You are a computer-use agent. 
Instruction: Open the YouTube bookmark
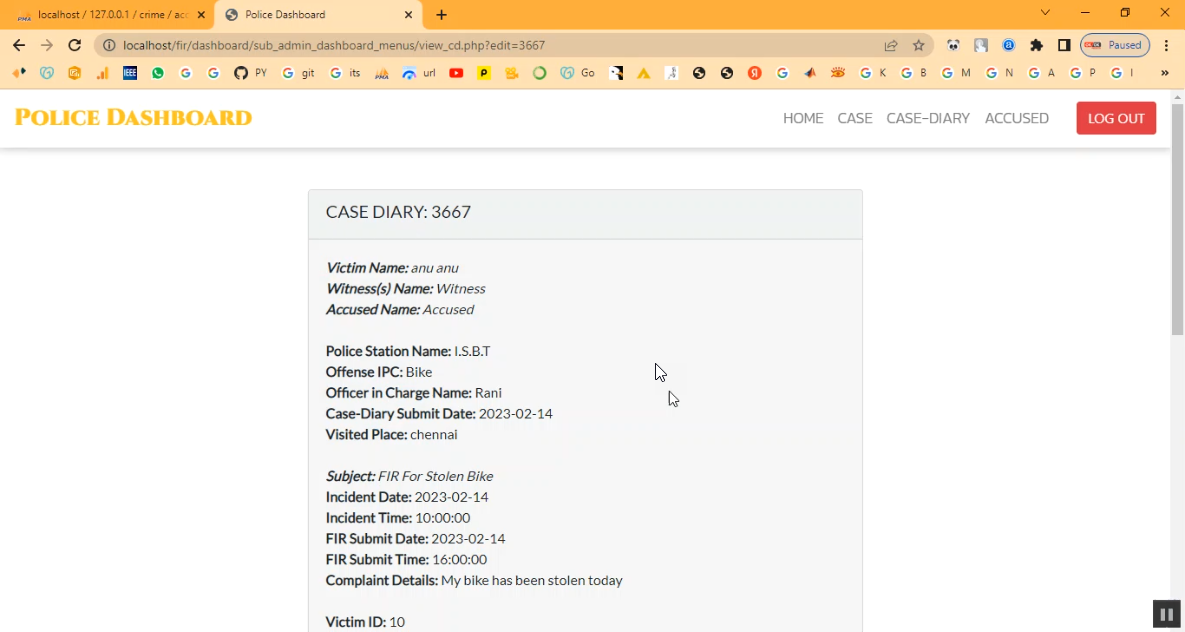pos(456,73)
